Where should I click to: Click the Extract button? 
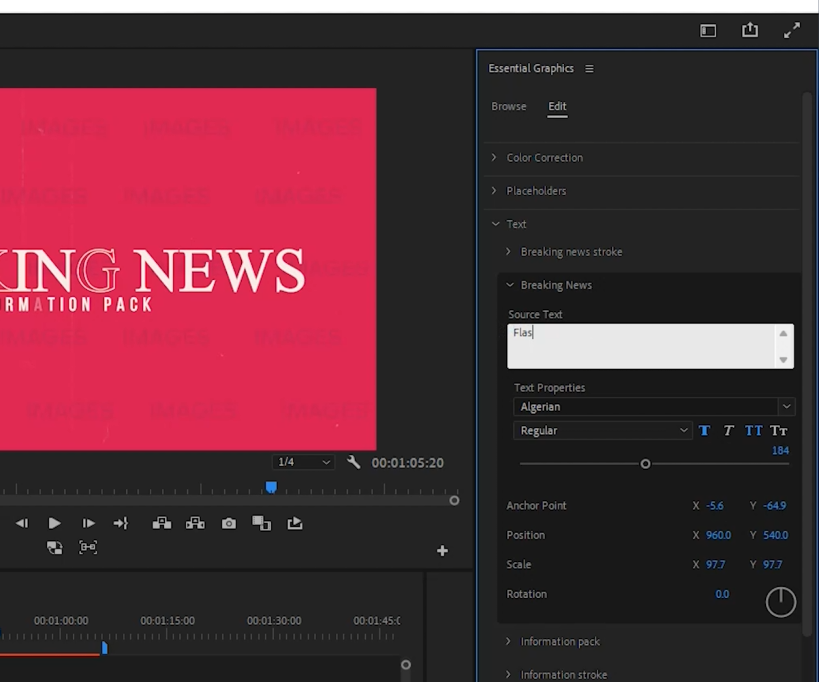tap(195, 523)
